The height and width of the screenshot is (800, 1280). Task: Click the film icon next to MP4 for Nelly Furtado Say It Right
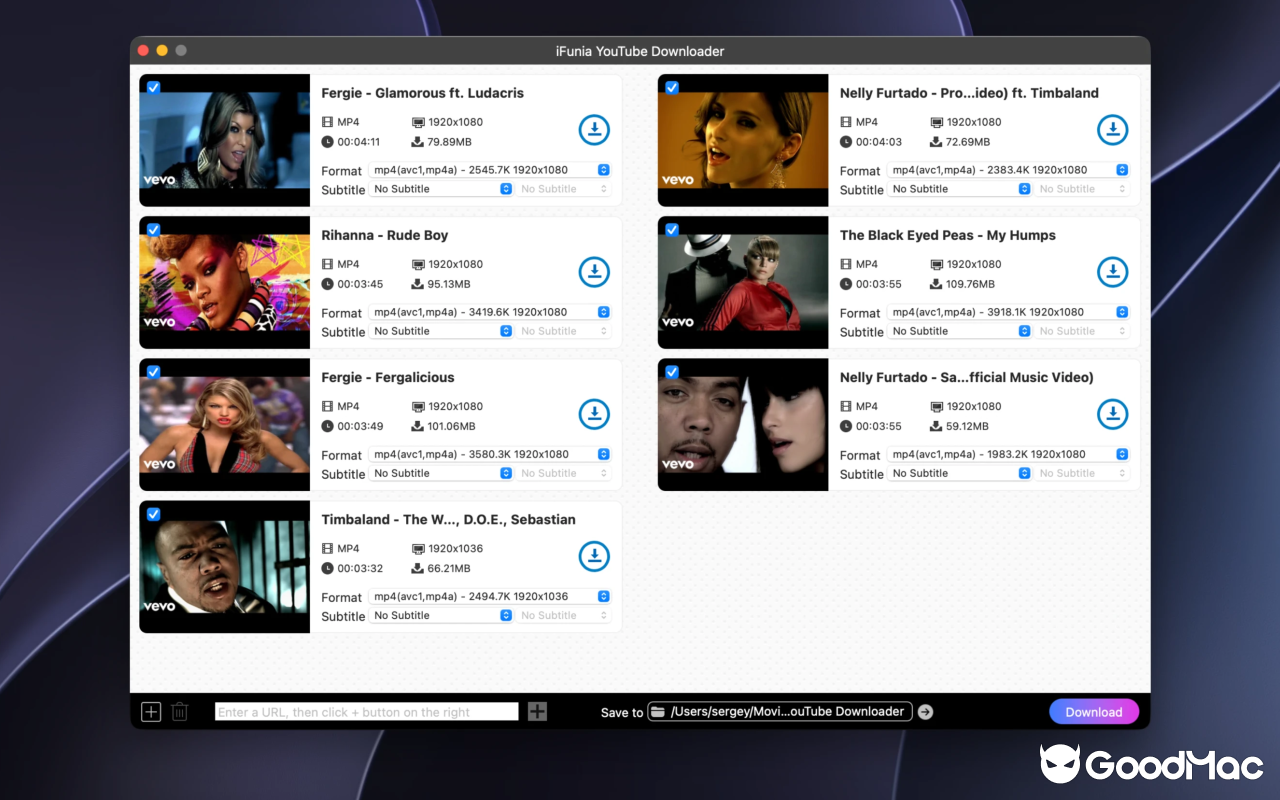click(846, 406)
